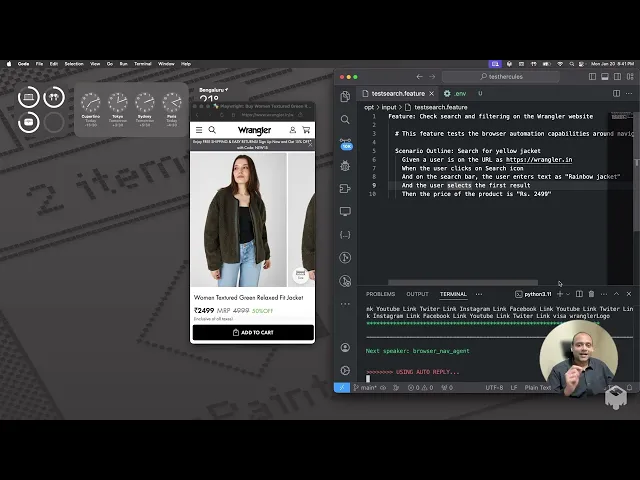
Task: Click the Wrangler logo on the site
Action: [254, 130]
